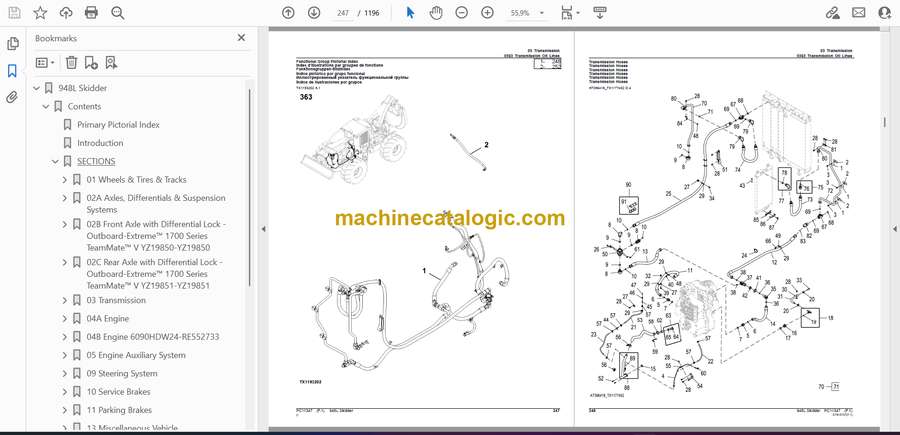Screen dimensions: 900x435
Task: Select the SECTIONS bookmark label
Action: tap(96, 161)
